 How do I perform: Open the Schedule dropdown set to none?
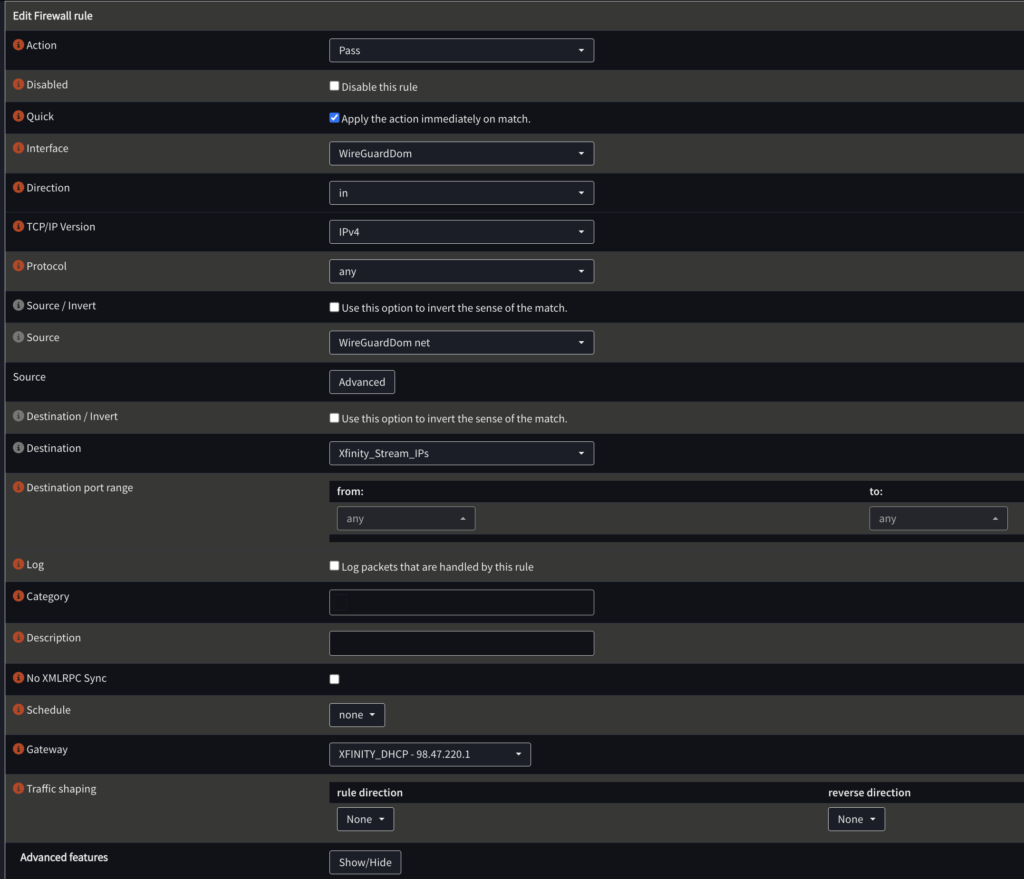coord(357,715)
